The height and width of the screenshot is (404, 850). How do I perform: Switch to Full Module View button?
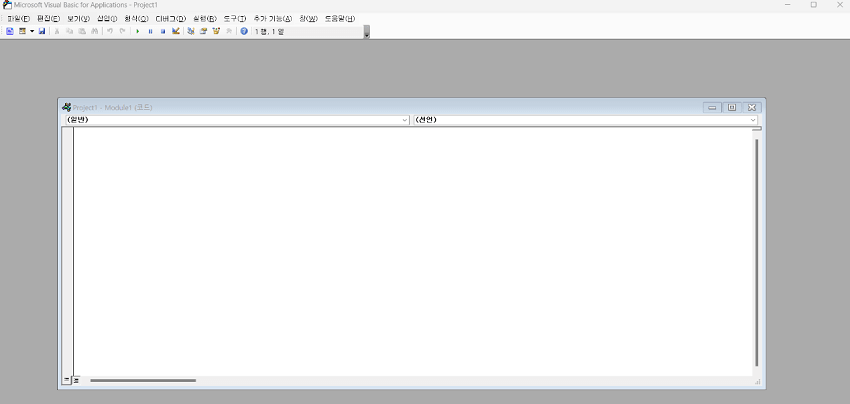(x=76, y=381)
